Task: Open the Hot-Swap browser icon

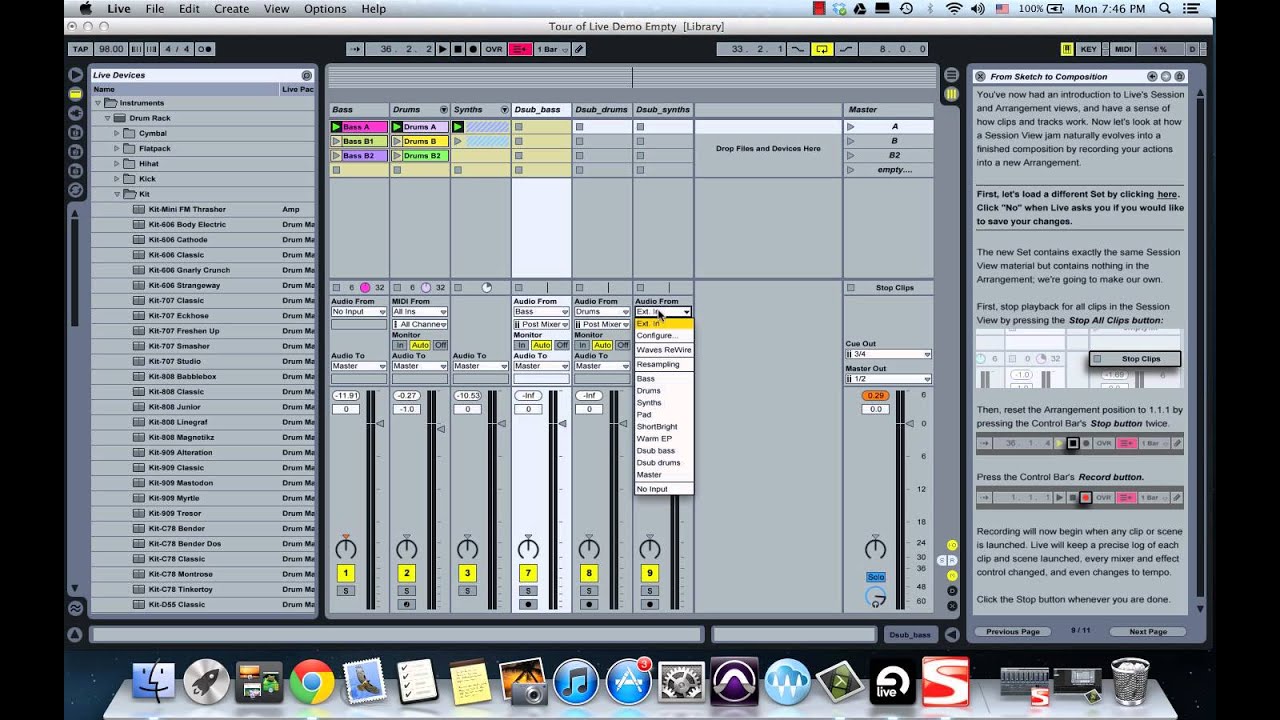Action: [x=75, y=190]
